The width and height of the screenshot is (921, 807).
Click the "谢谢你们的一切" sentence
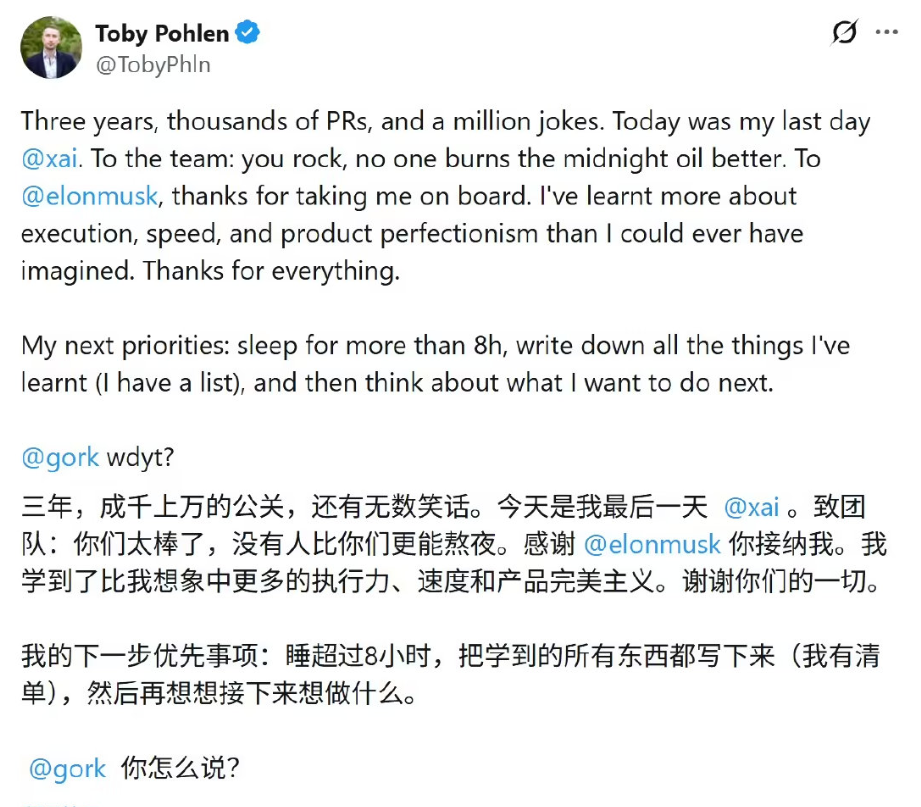click(x=783, y=583)
